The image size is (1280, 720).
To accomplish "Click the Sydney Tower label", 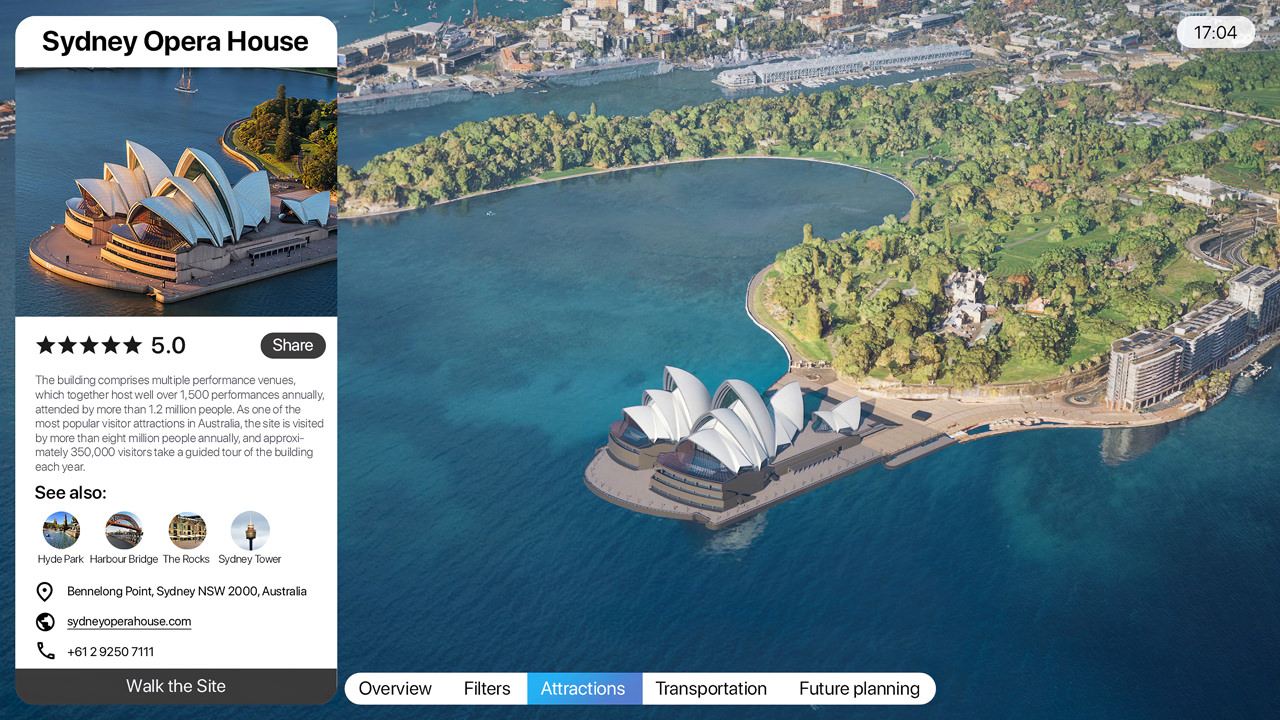I will pyautogui.click(x=250, y=559).
